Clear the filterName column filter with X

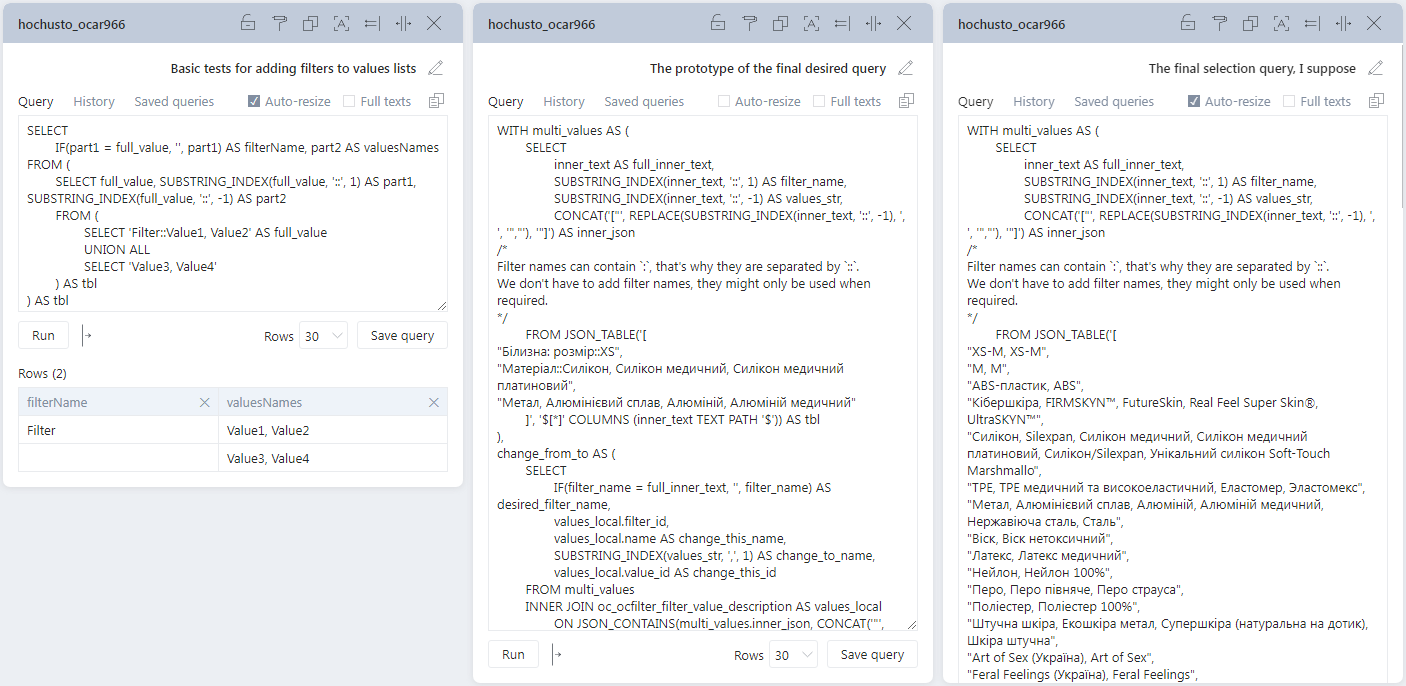click(x=205, y=402)
